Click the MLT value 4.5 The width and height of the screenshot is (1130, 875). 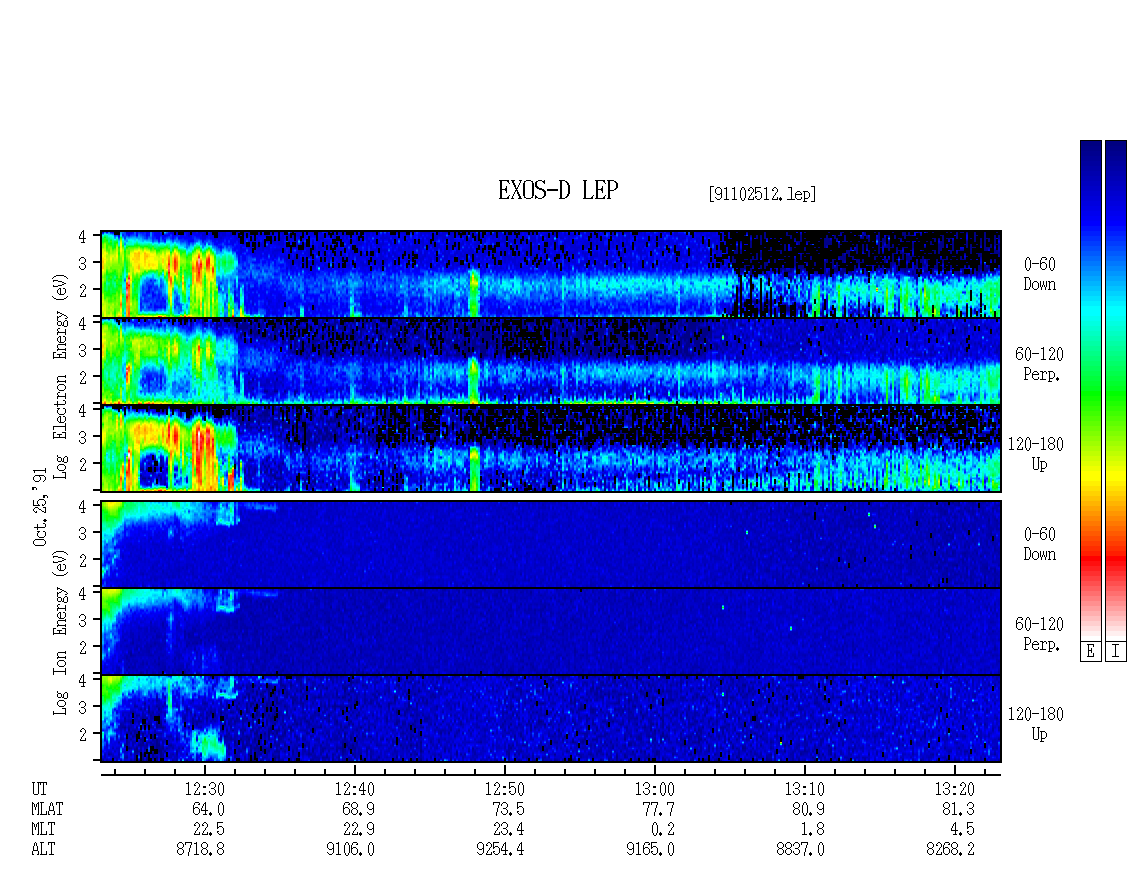(962, 830)
